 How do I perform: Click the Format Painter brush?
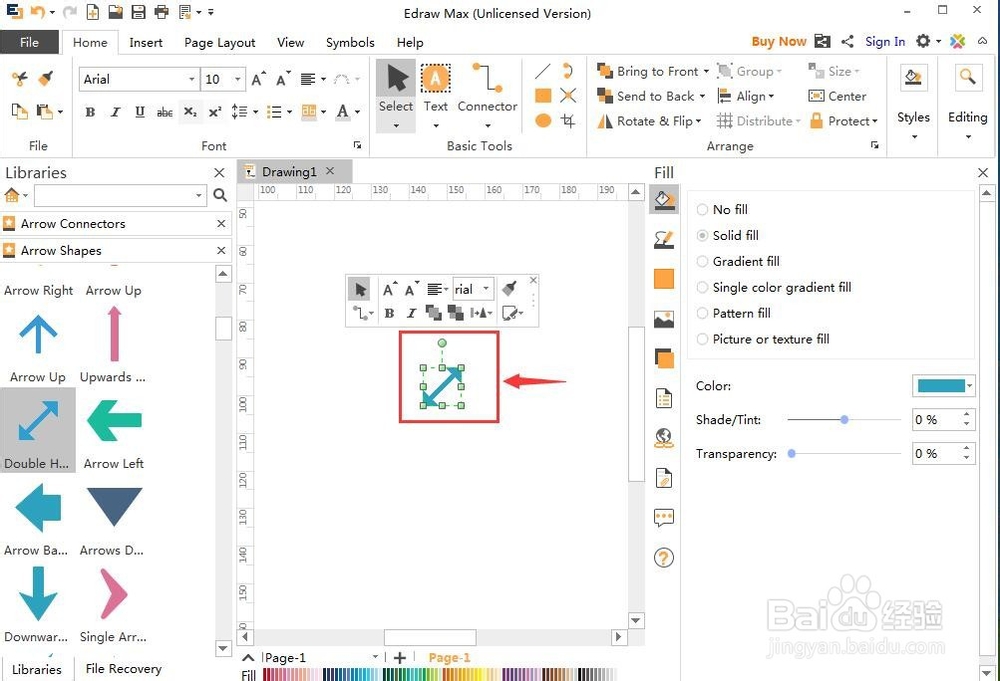45,78
